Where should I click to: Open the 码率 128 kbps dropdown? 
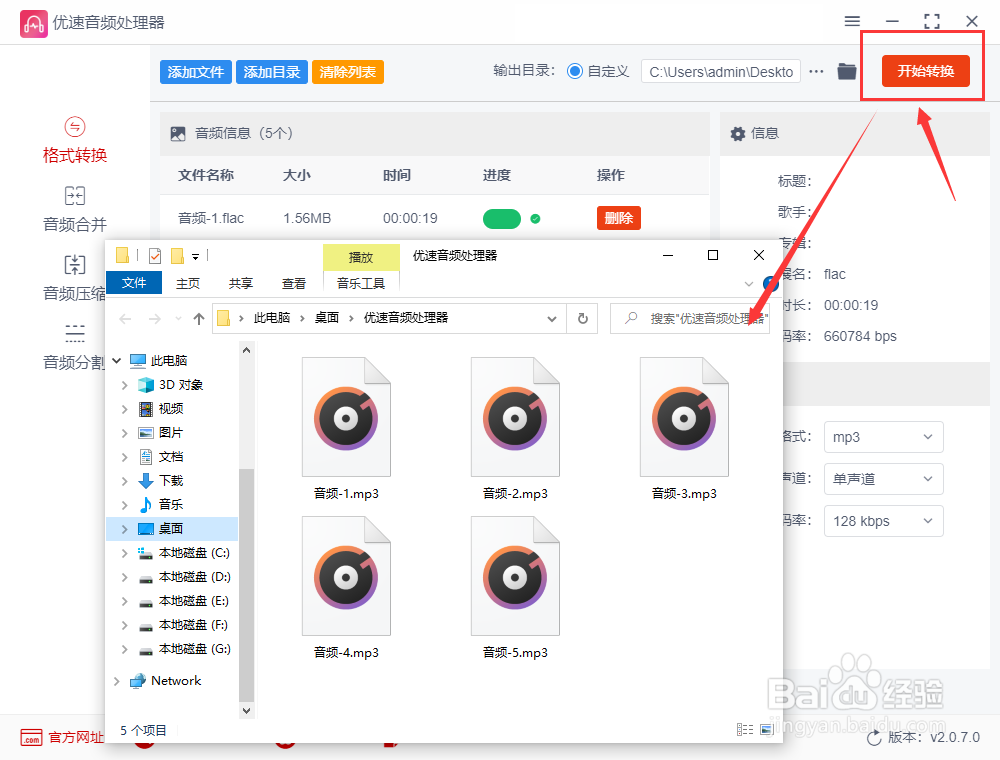coord(883,521)
